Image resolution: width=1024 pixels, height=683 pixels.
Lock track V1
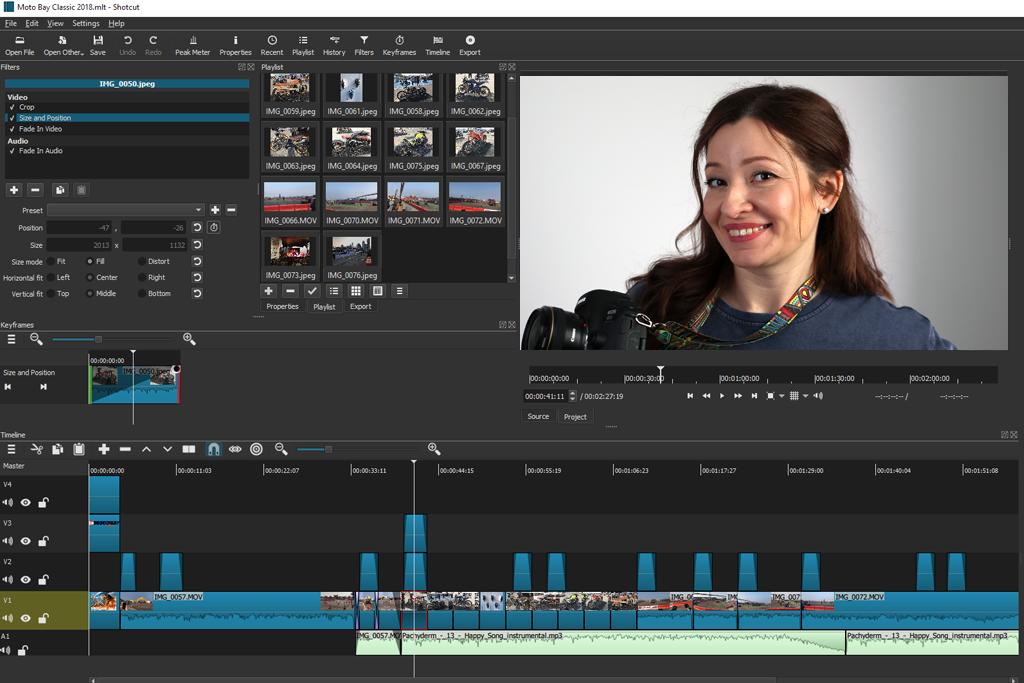click(x=43, y=618)
